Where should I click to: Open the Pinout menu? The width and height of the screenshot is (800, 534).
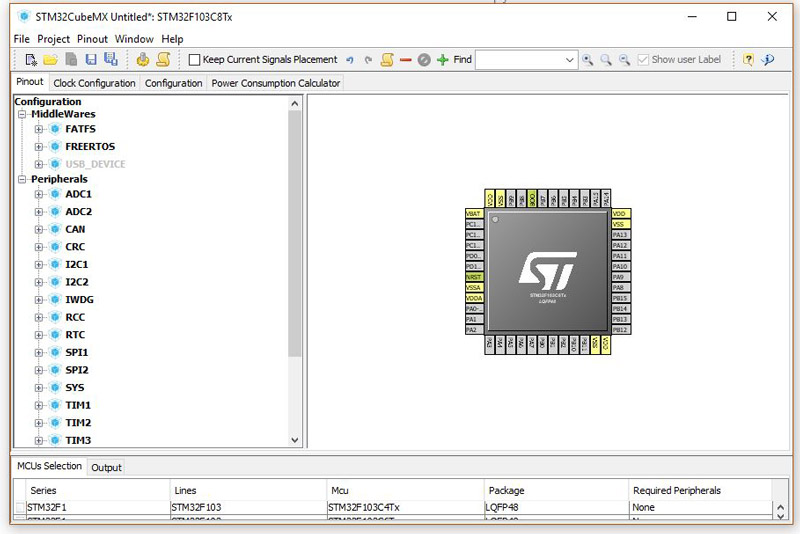pos(93,39)
